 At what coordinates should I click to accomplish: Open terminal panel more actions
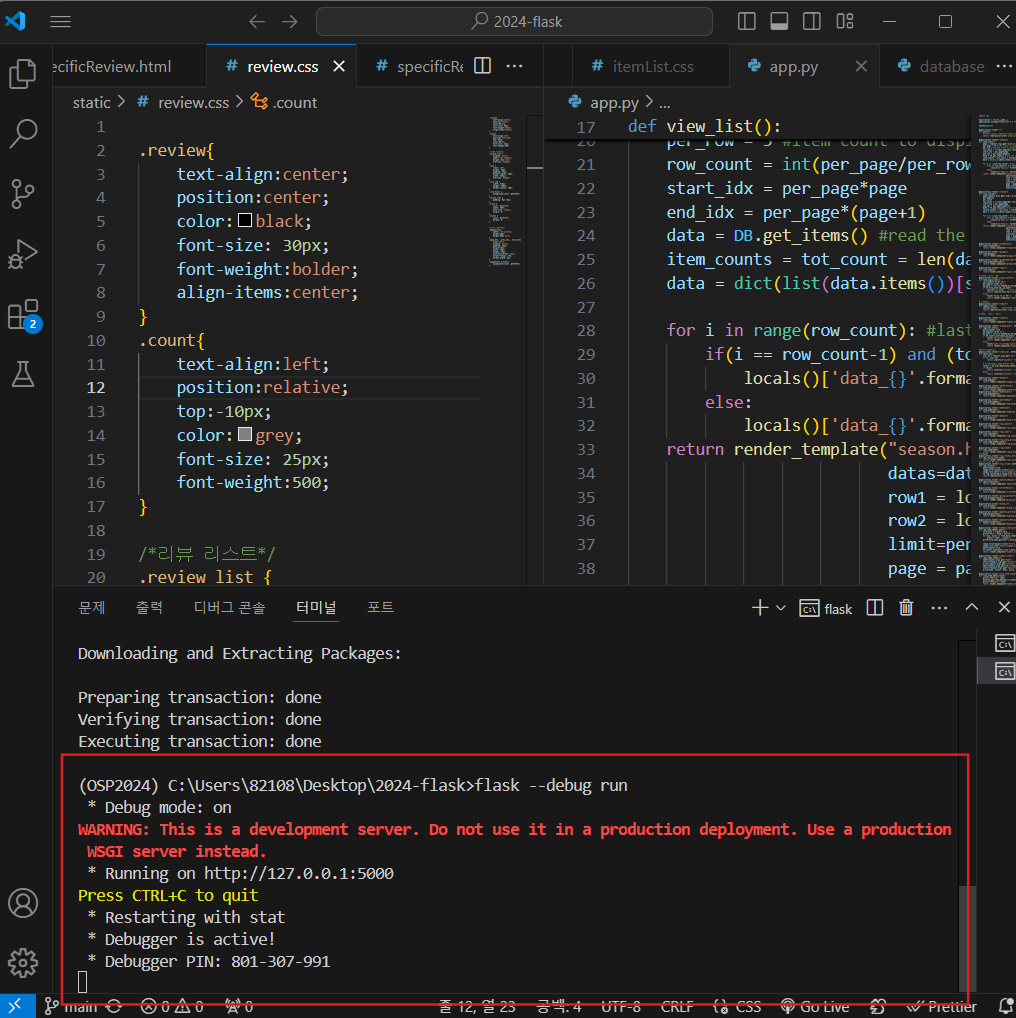pos(939,608)
